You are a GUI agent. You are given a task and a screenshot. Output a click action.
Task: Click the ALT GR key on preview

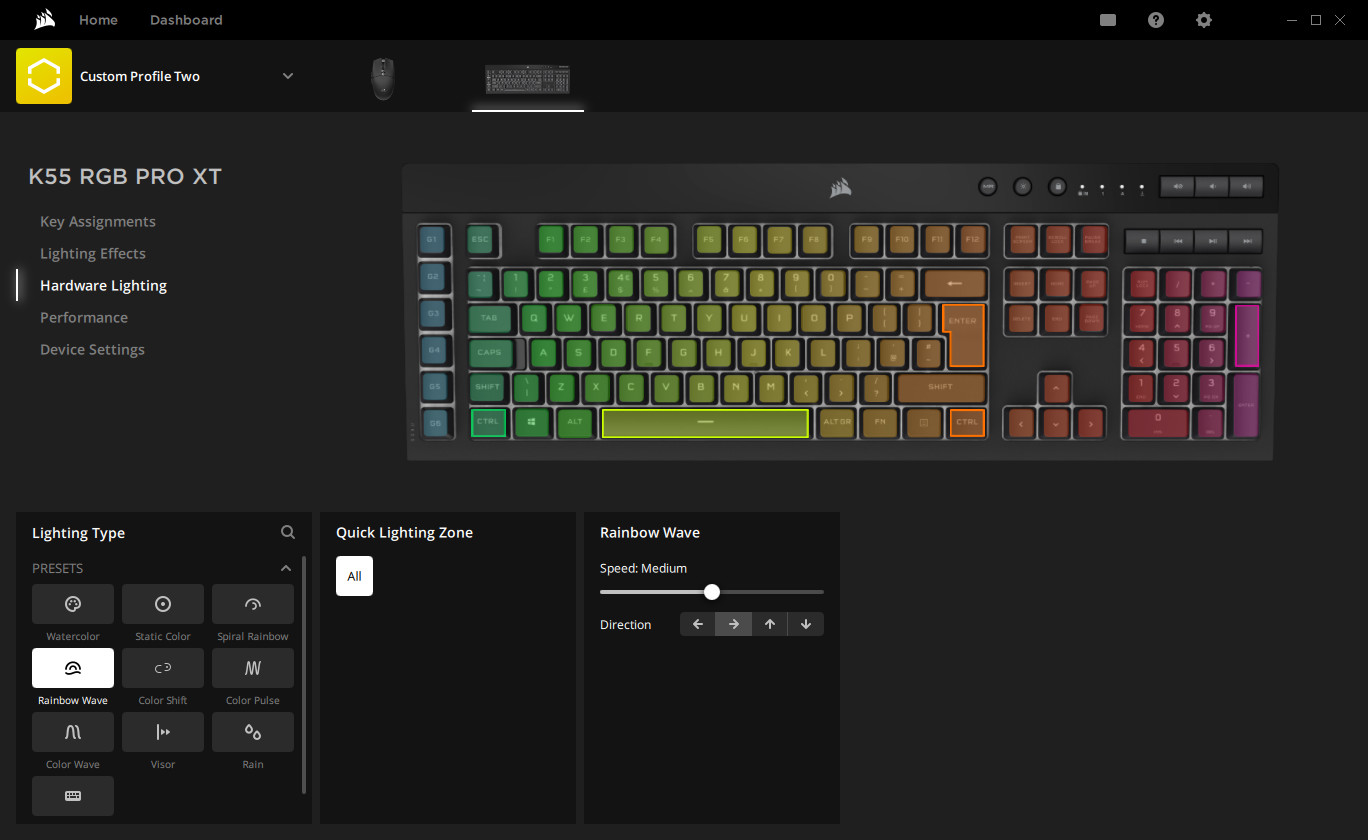pos(837,423)
